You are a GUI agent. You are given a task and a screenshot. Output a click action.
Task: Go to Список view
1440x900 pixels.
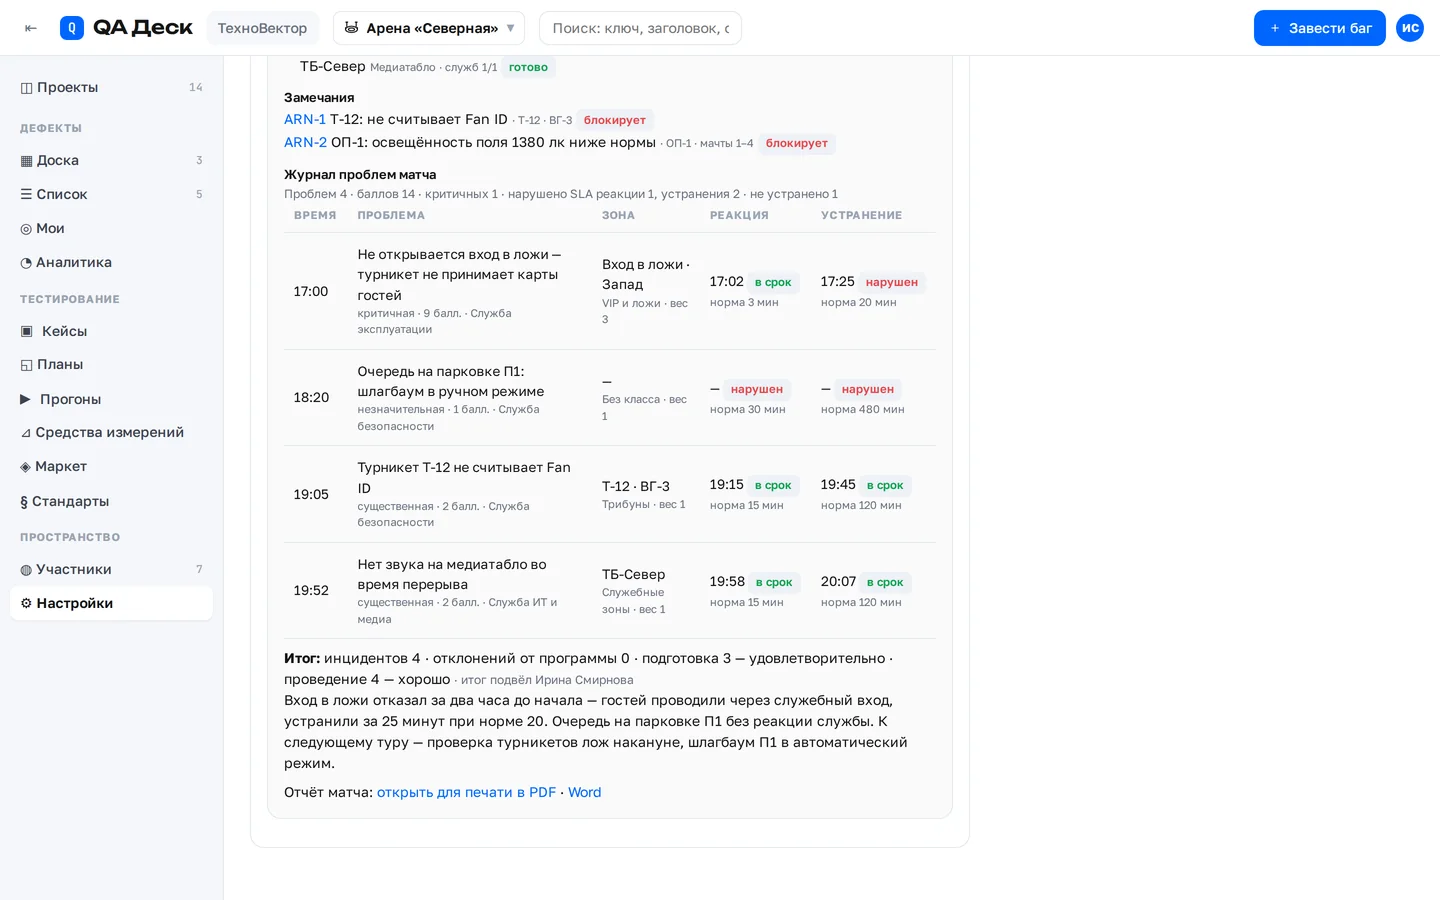[111, 194]
